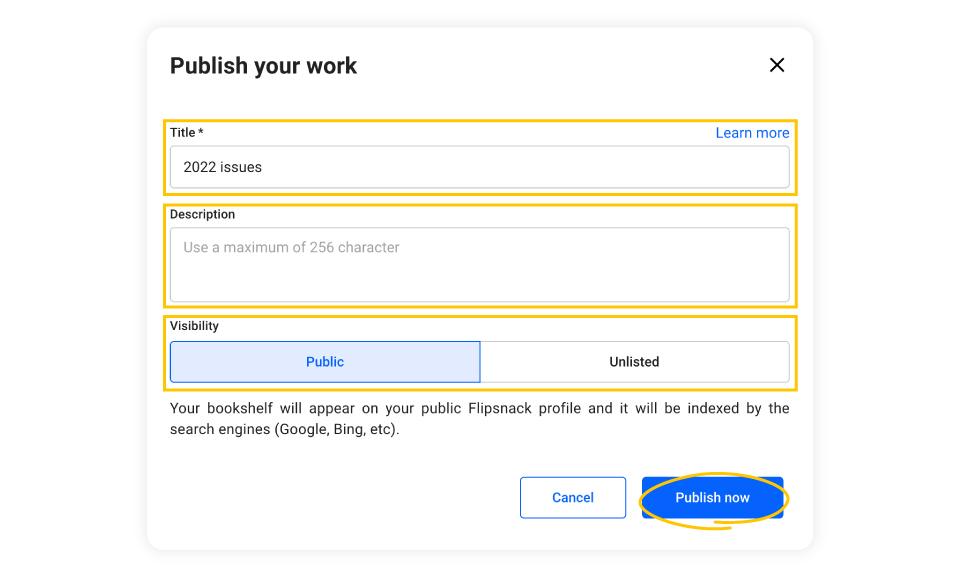Place cursor in the empty Description box
Viewport: 960px width, 578px height.
coord(480,262)
